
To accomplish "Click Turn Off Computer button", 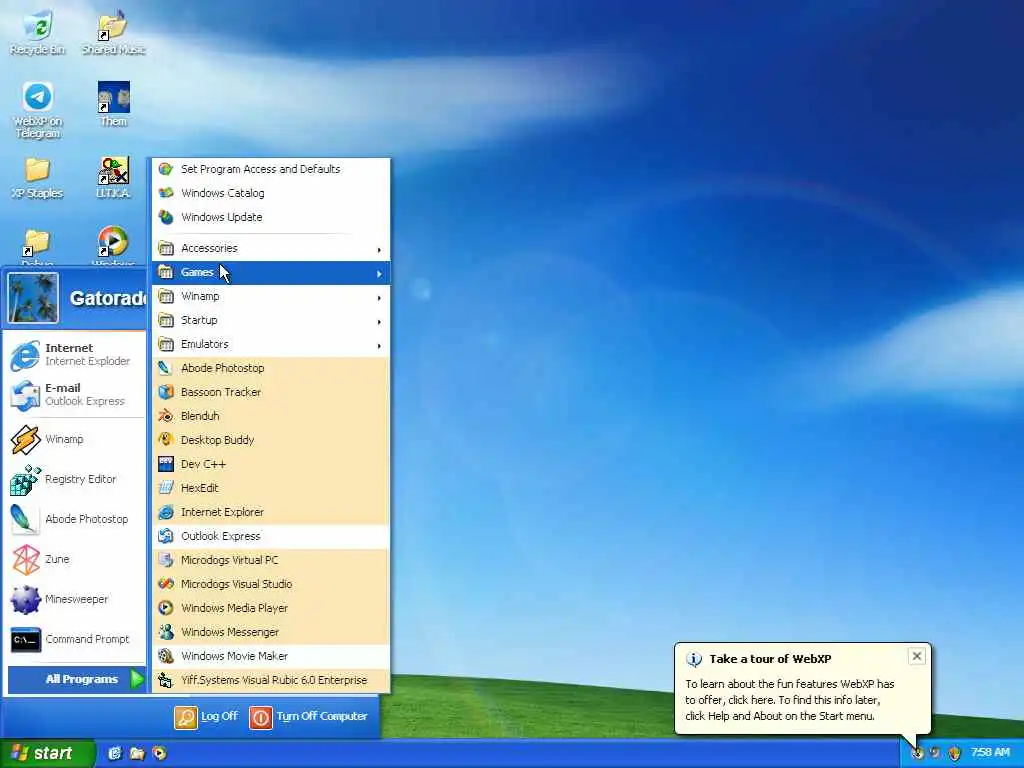I will coord(309,717).
